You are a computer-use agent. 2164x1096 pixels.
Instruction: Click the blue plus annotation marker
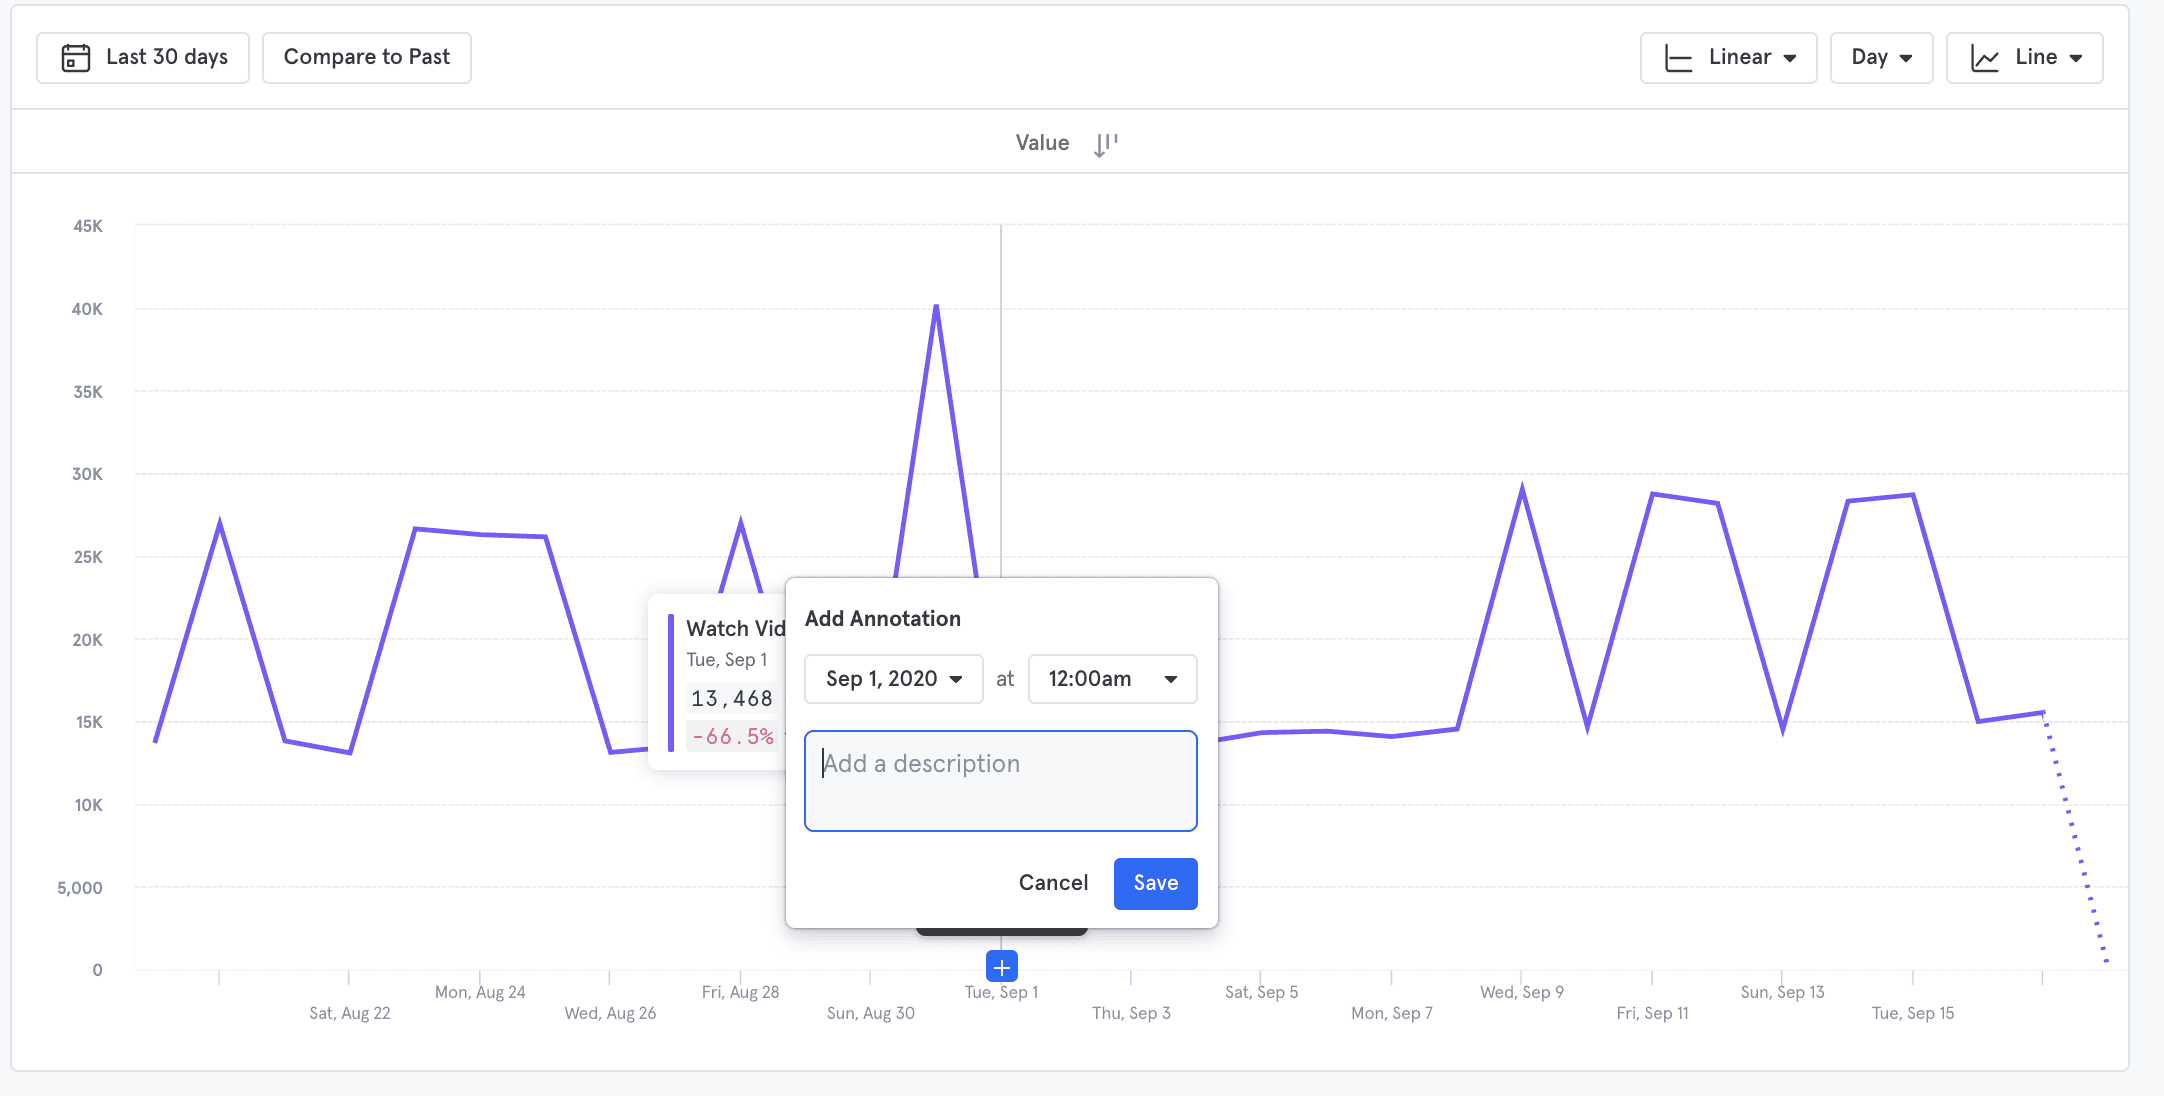pos(1001,967)
